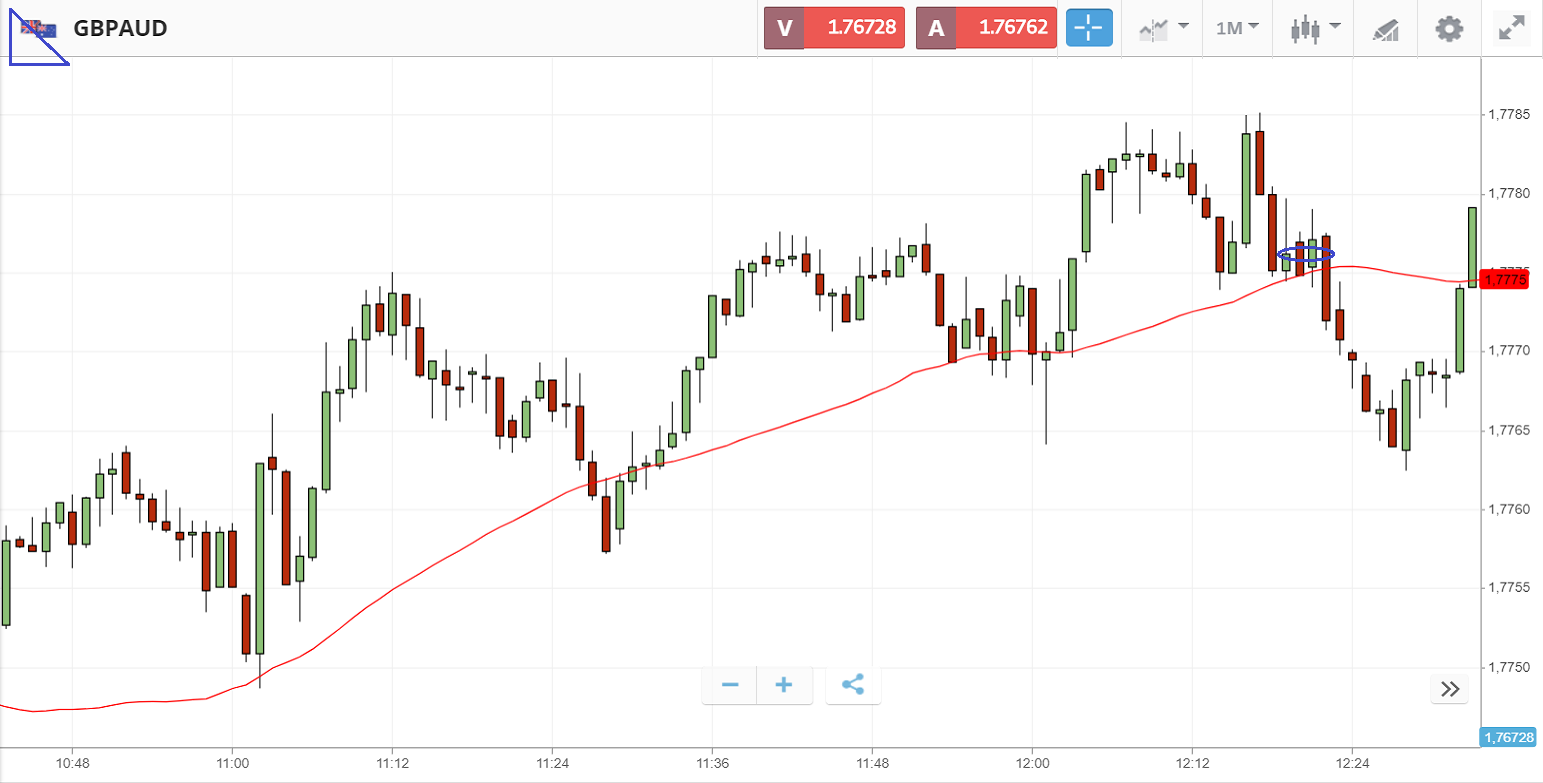The width and height of the screenshot is (1543, 783).
Task: Select the drawing tools pencil icon
Action: [1385, 29]
